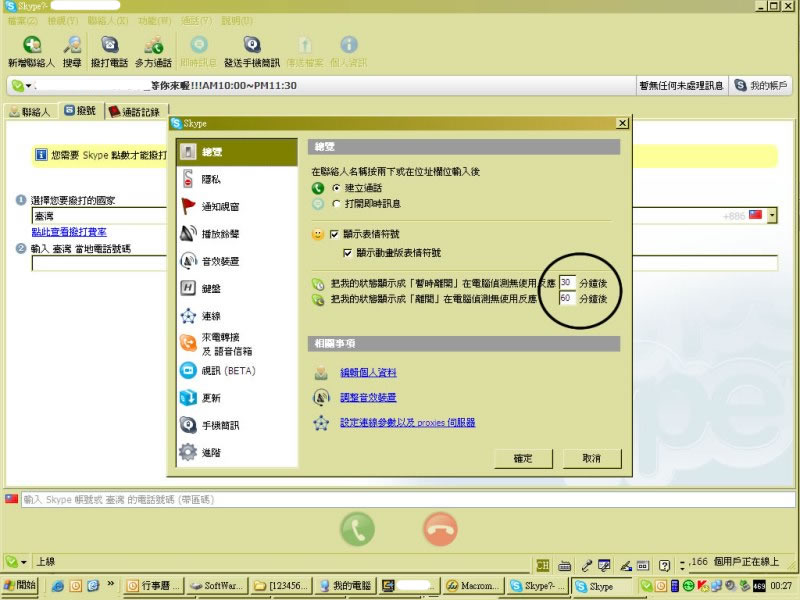Open 來電轉接及語音信箱 call forwarding options
This screenshot has height=600, width=800.
(237, 343)
